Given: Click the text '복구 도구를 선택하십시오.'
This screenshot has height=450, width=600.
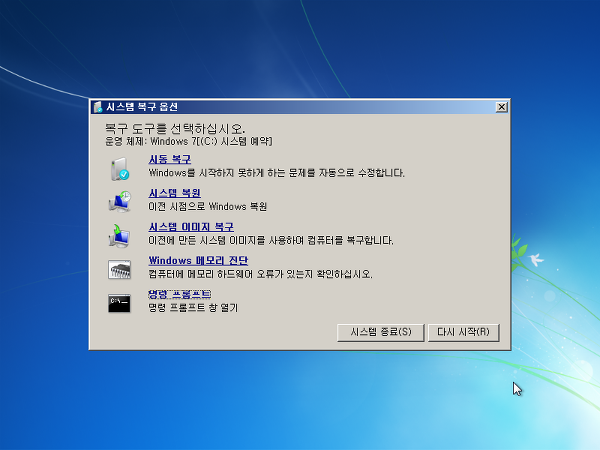Looking at the screenshot, I should [x=175, y=129].
